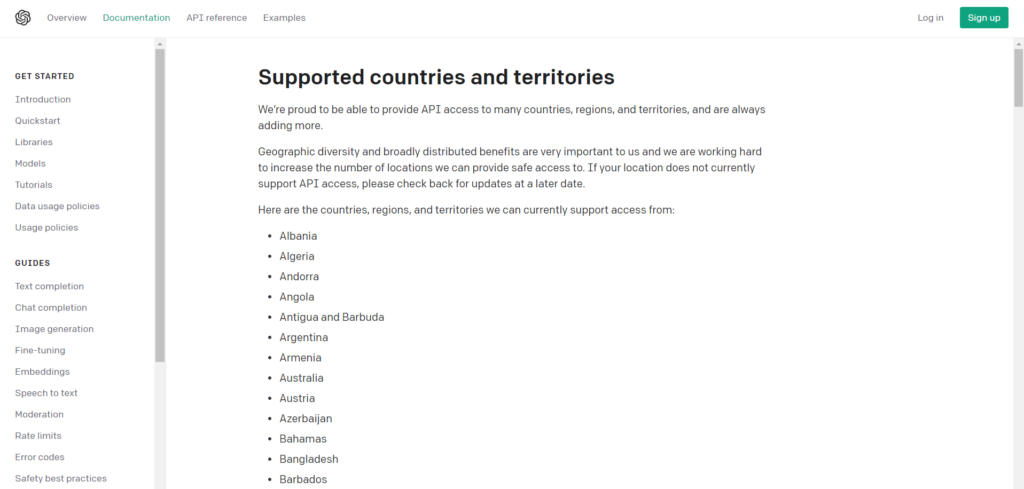Go to the Examples tab

tap(284, 18)
